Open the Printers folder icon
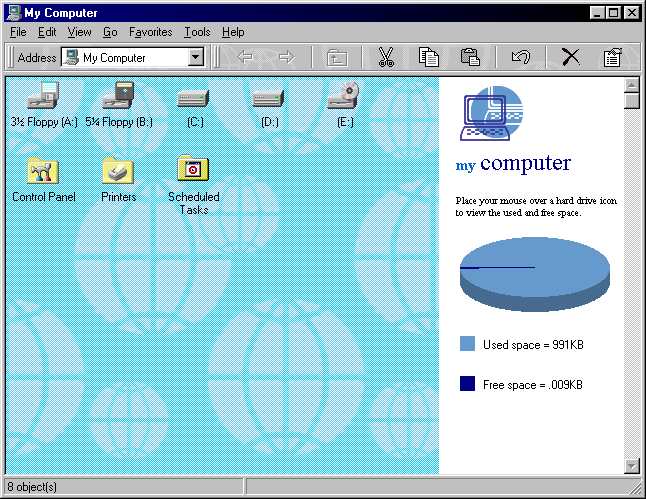Viewport: 646px width, 499px height. tap(118, 170)
